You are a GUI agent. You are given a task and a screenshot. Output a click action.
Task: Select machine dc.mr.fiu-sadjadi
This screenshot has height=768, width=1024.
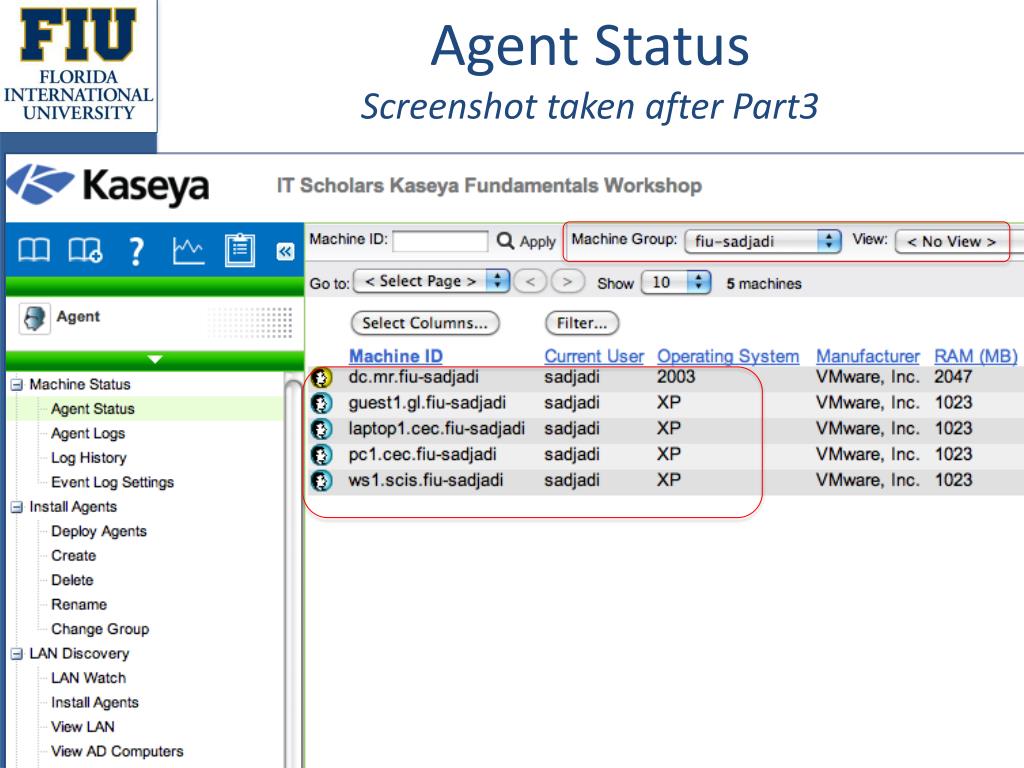(413, 377)
